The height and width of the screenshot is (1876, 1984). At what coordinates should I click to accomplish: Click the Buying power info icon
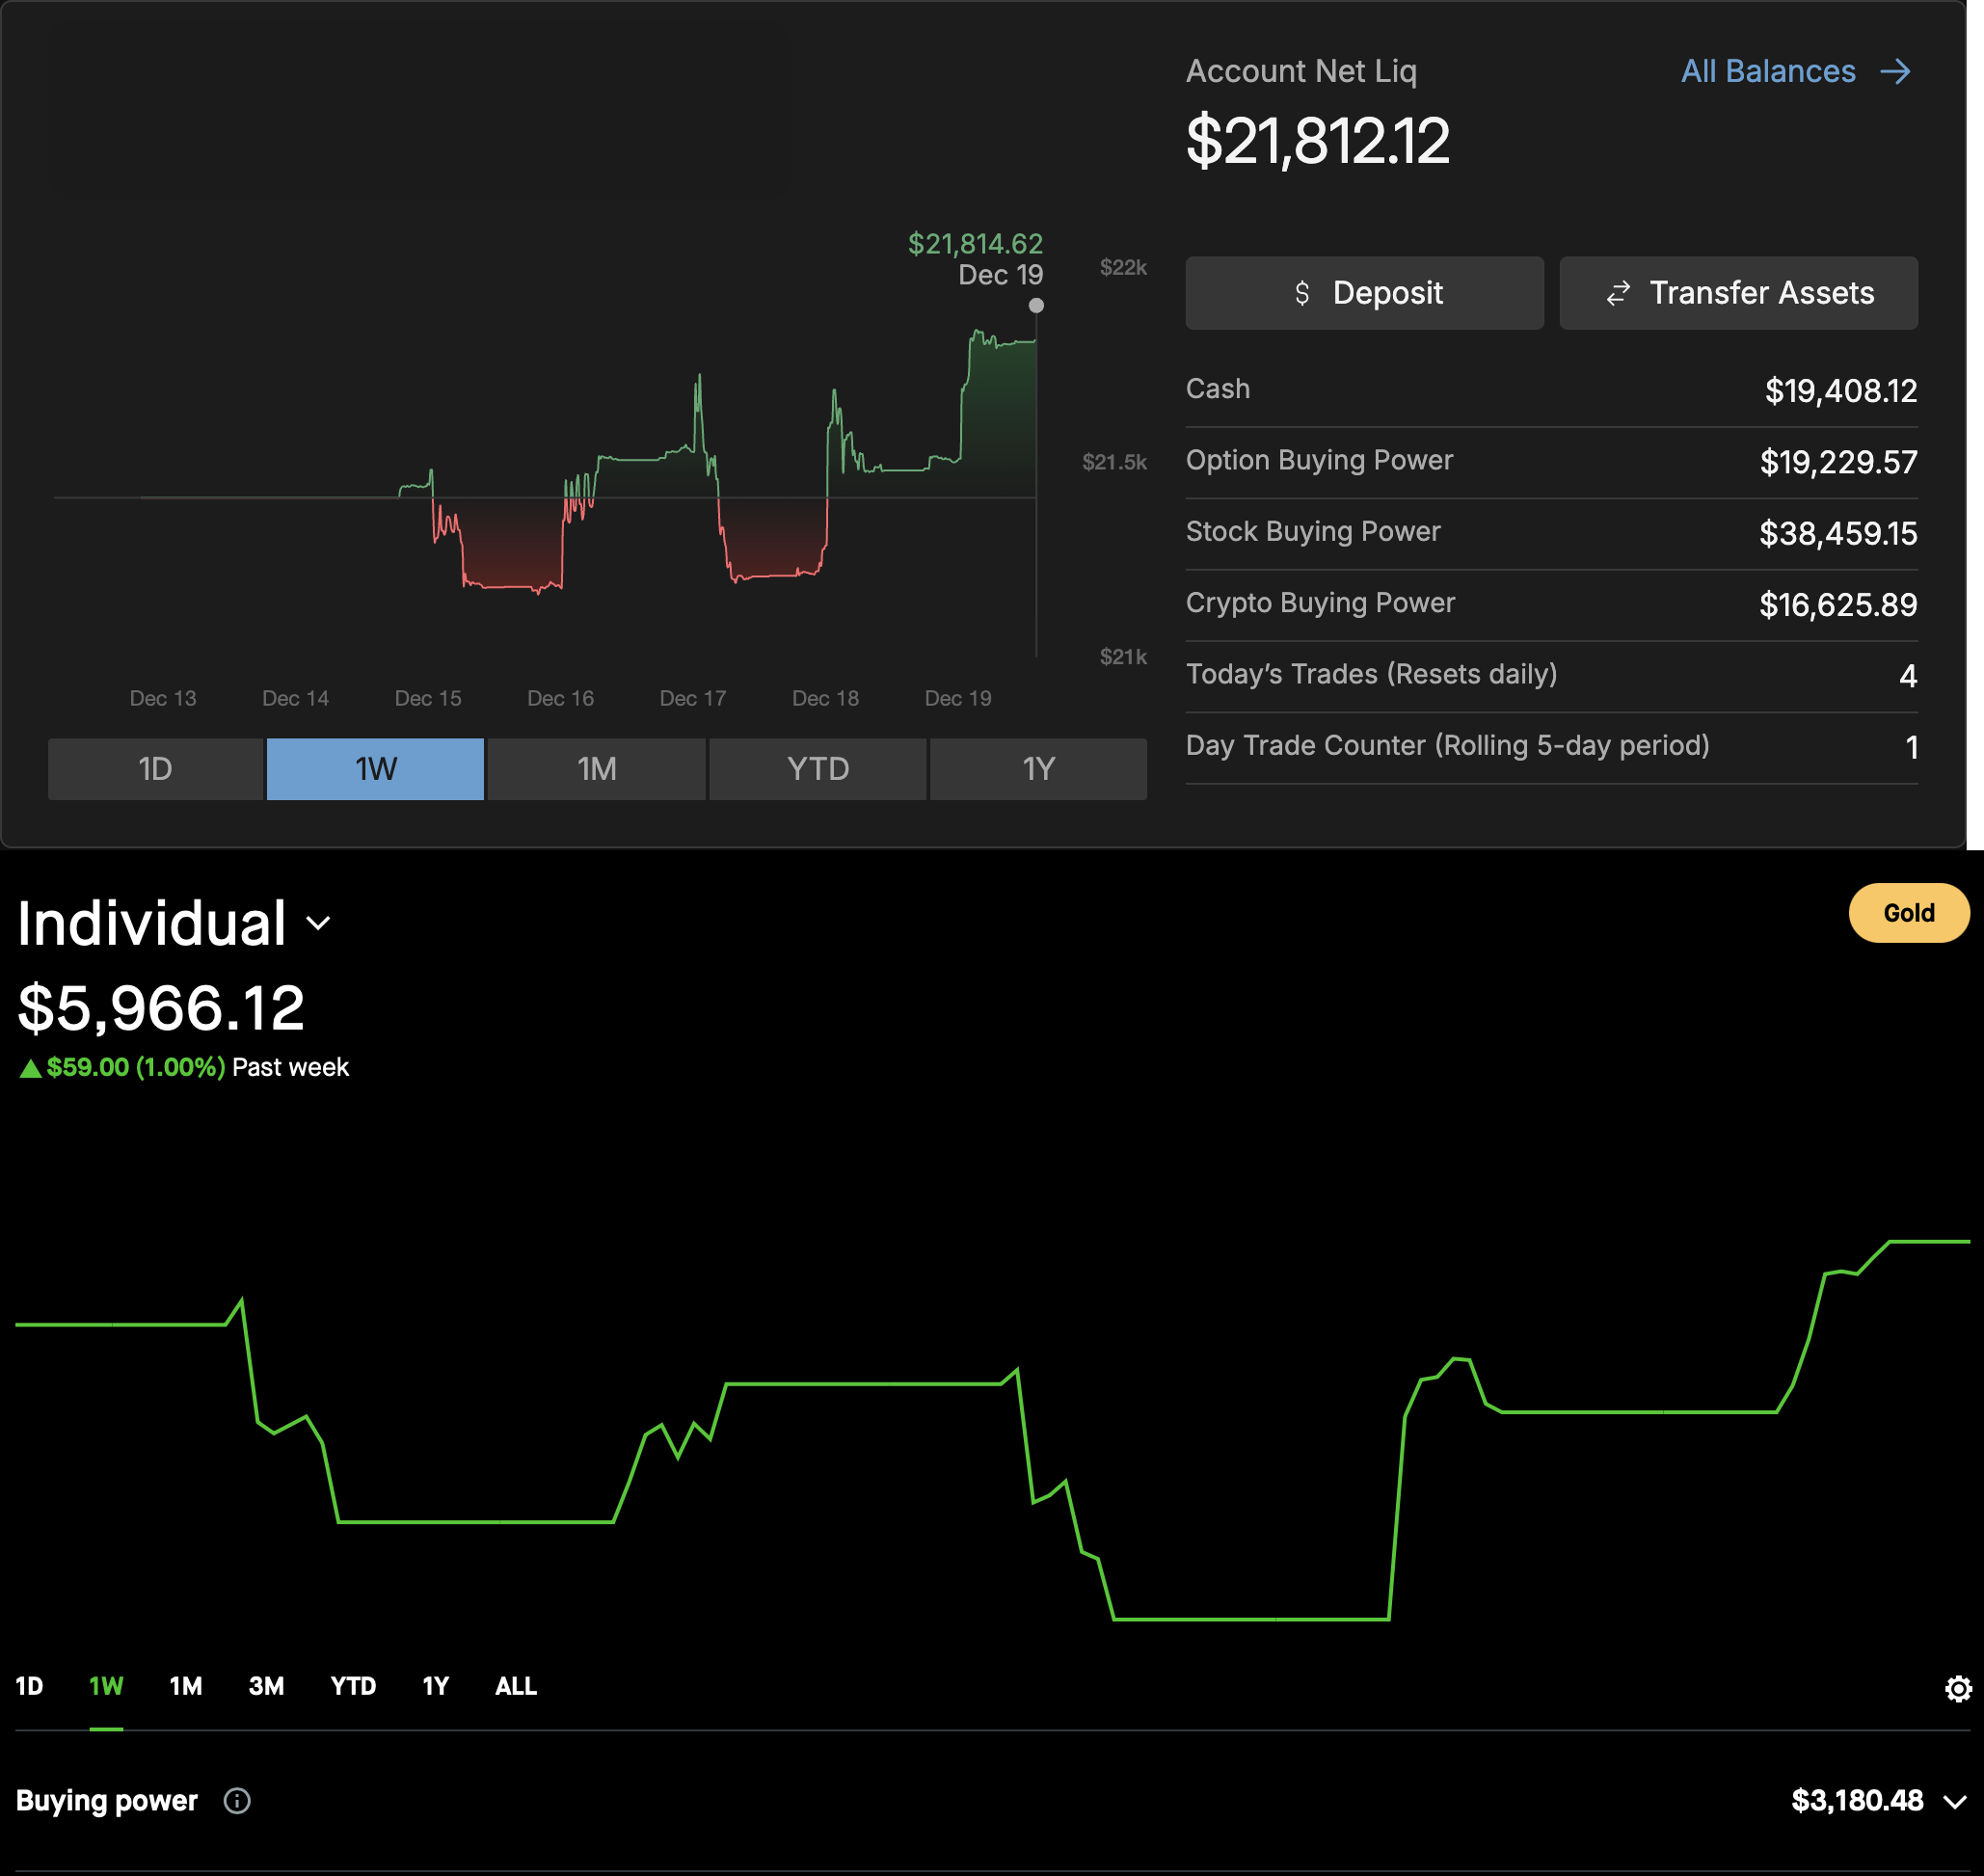click(x=237, y=1801)
